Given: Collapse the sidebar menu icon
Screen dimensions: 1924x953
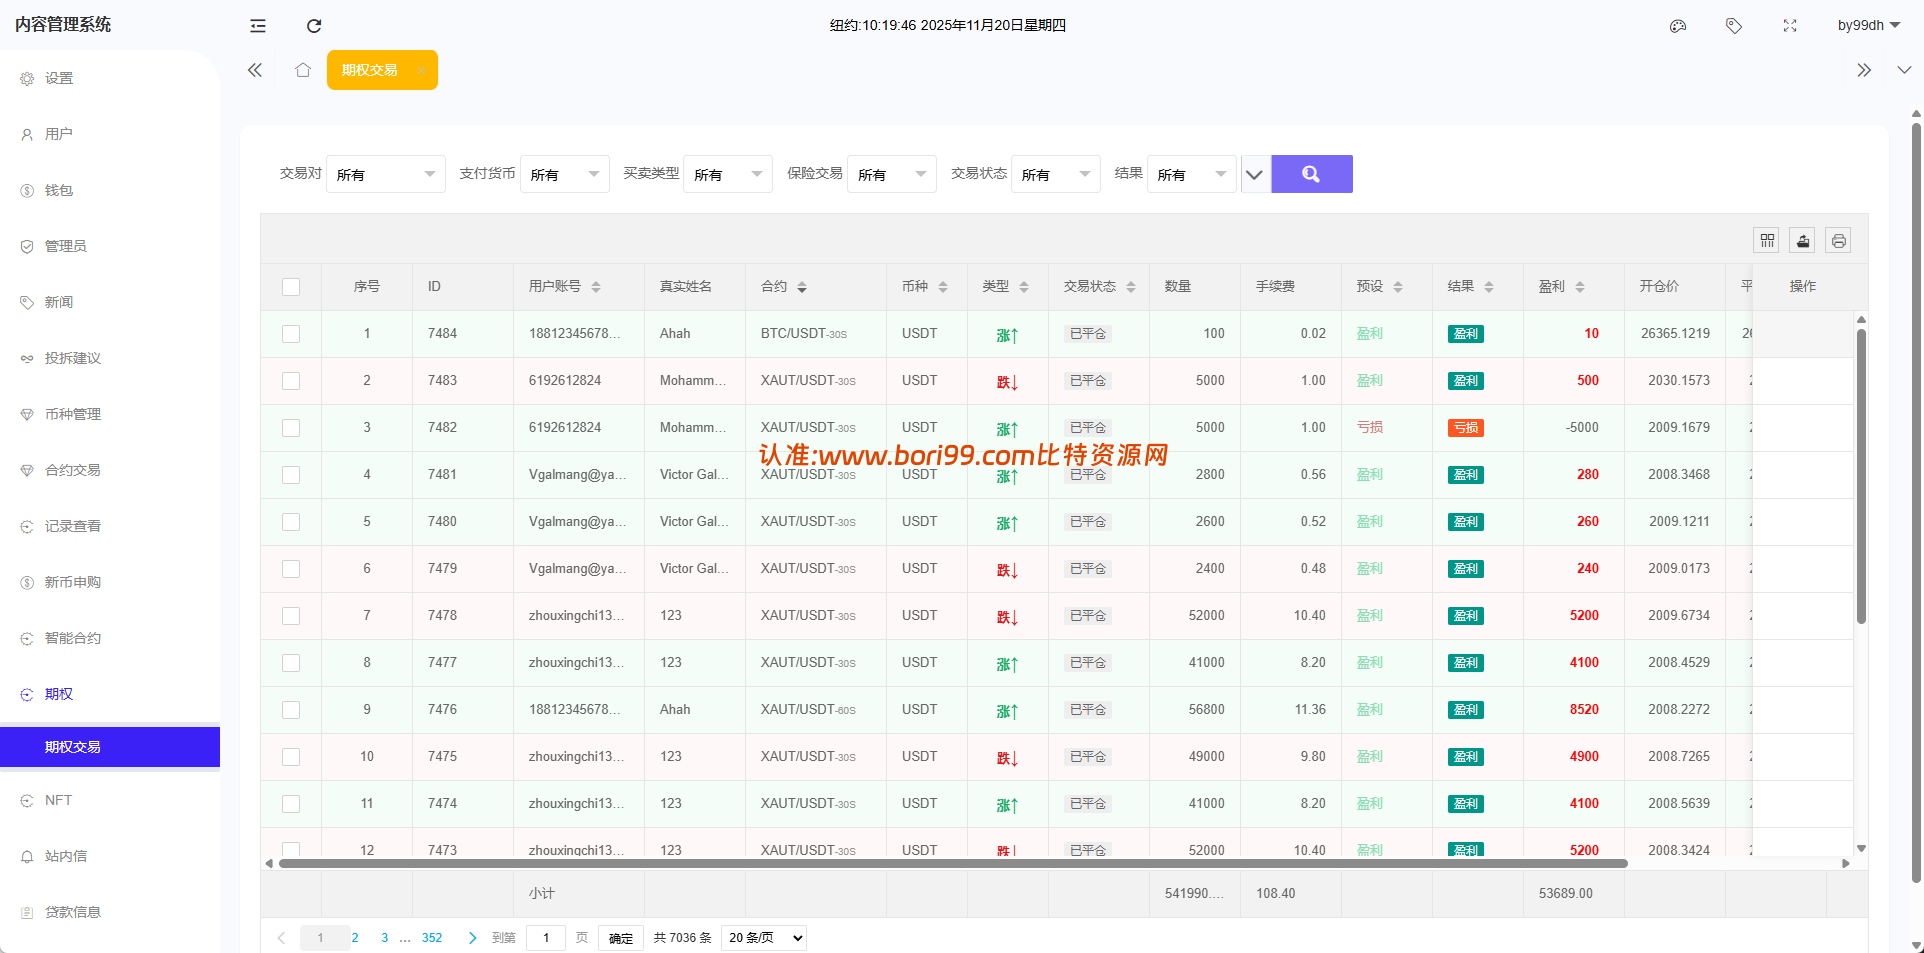Looking at the screenshot, I should click(258, 26).
